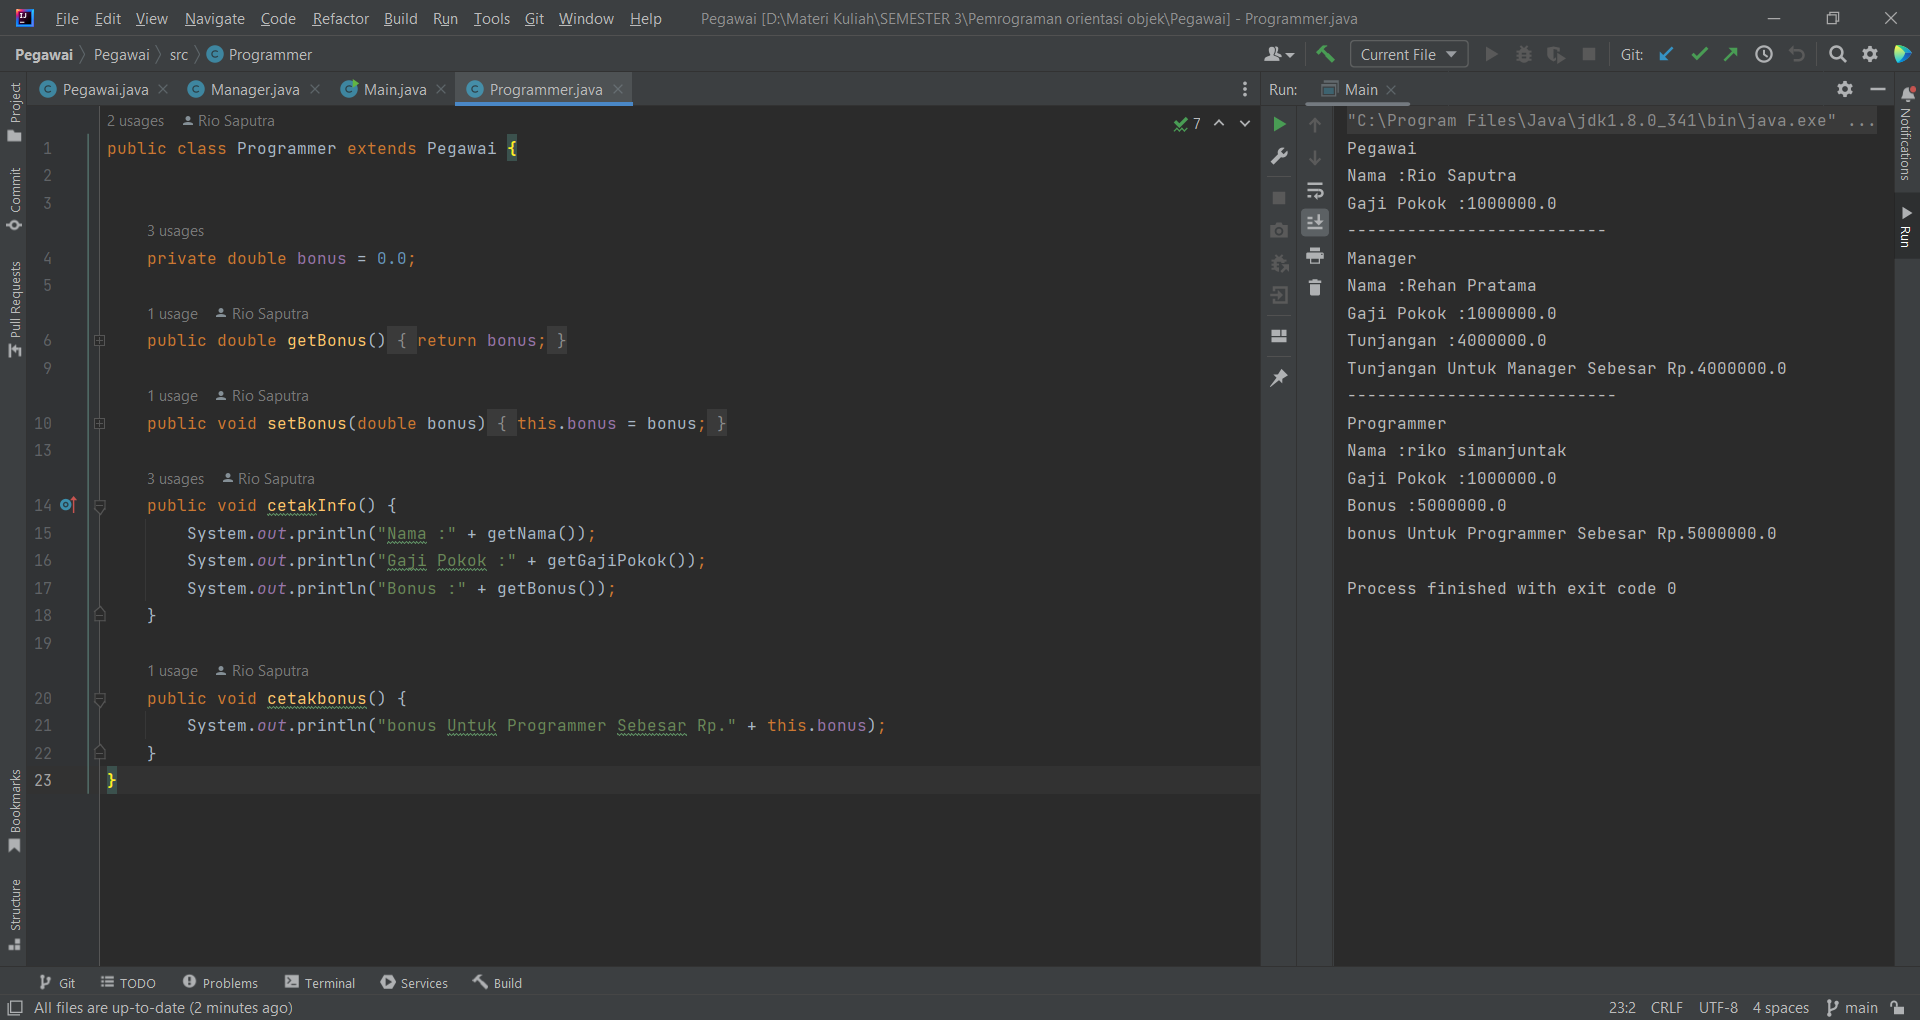Toggle Soft-Wrap in Run console

1315,190
